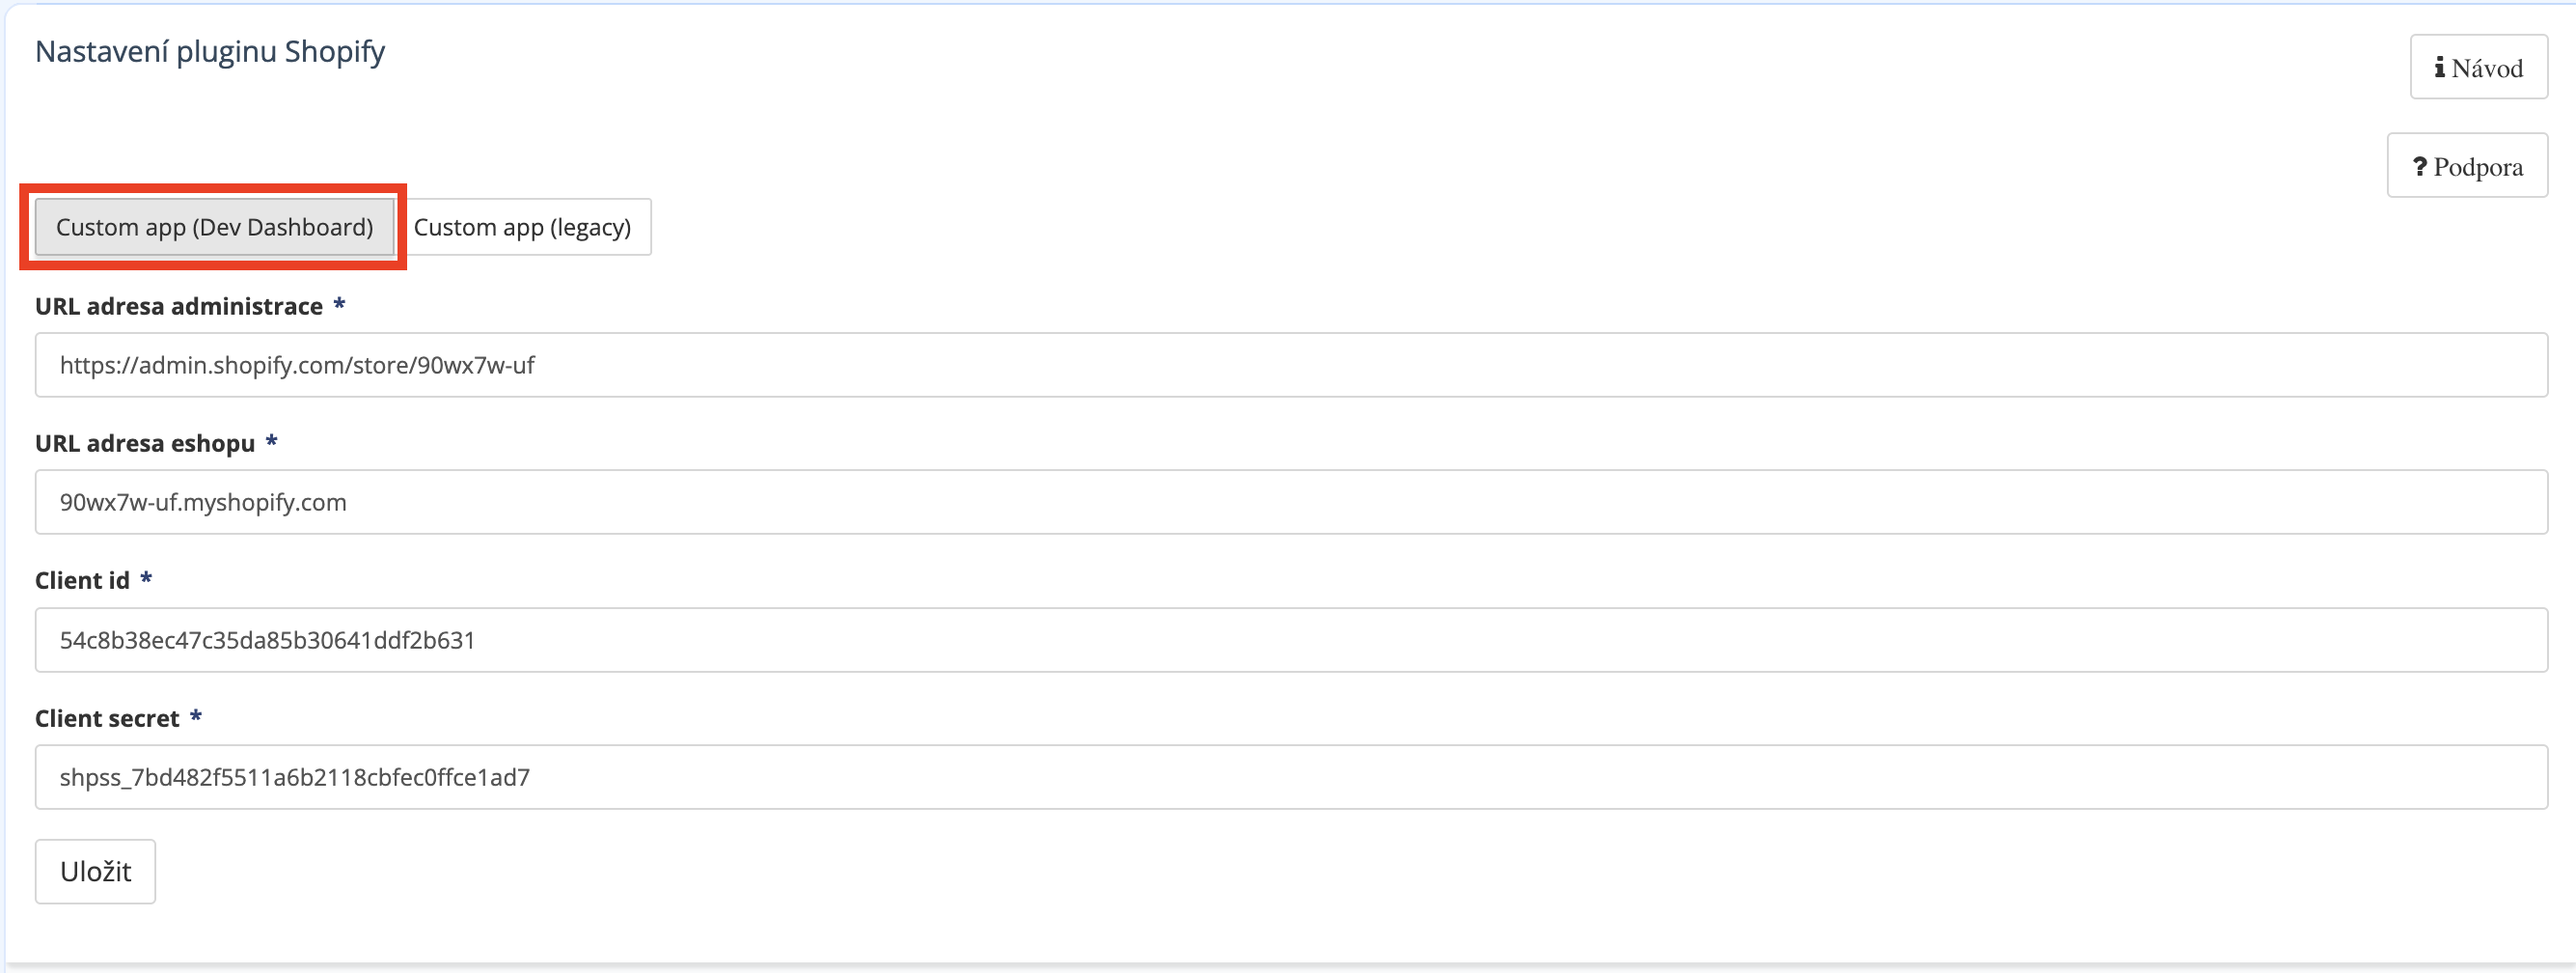Screen dimensions: 2576x973
Task: Click inside the Client secret field
Action: tap(1288, 777)
